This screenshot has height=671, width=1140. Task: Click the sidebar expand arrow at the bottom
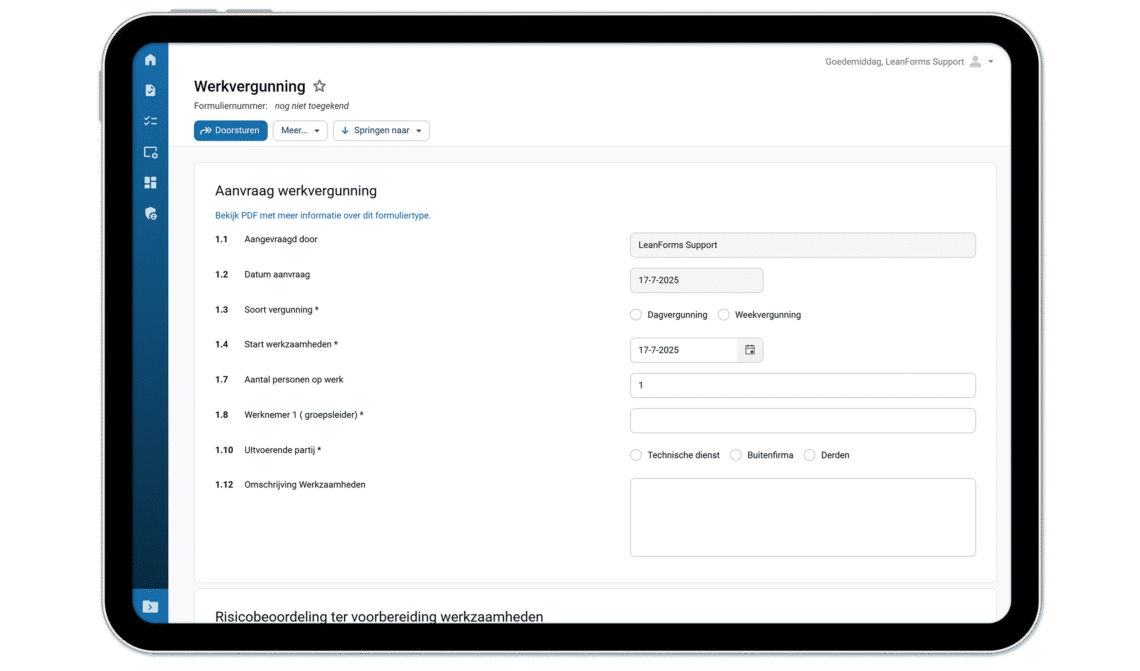150,605
